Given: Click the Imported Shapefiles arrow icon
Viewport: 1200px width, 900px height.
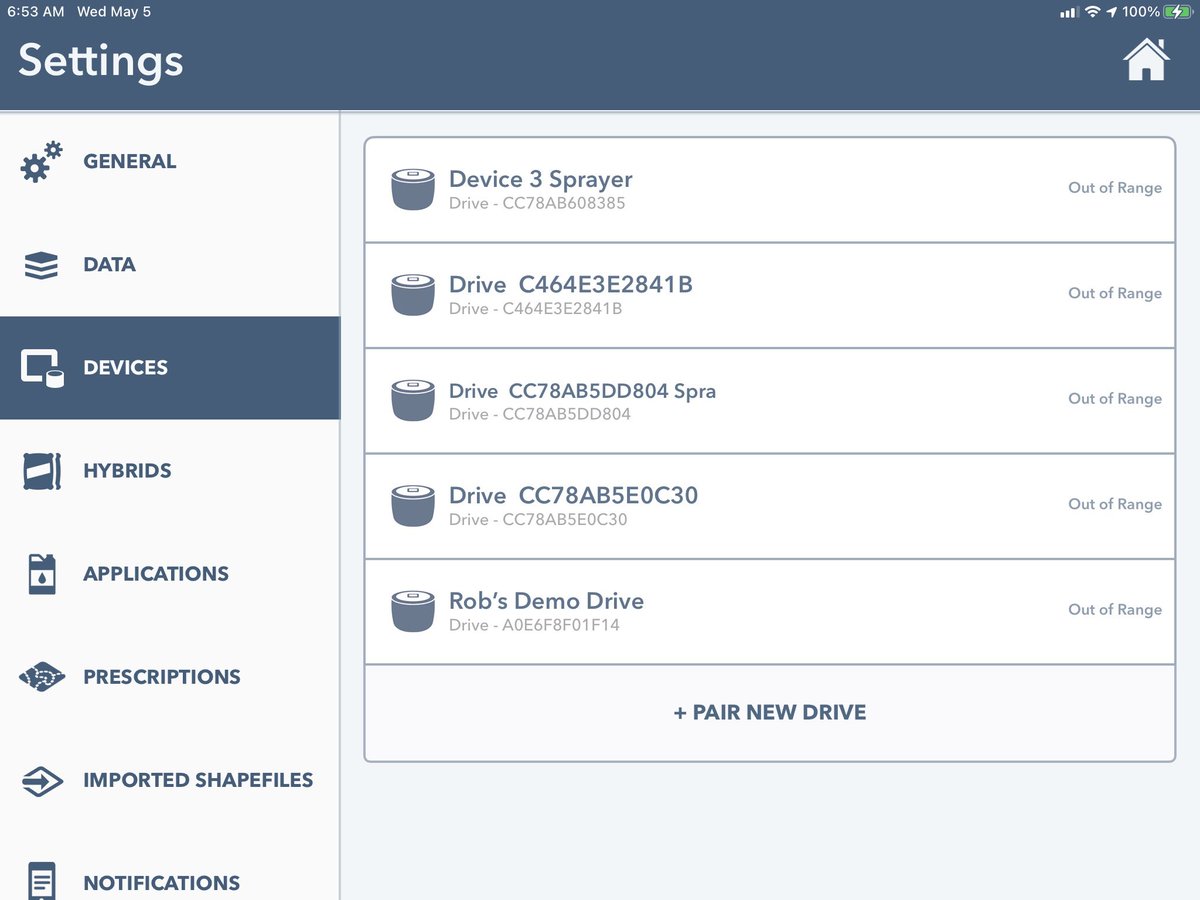Looking at the screenshot, I should (x=42, y=780).
